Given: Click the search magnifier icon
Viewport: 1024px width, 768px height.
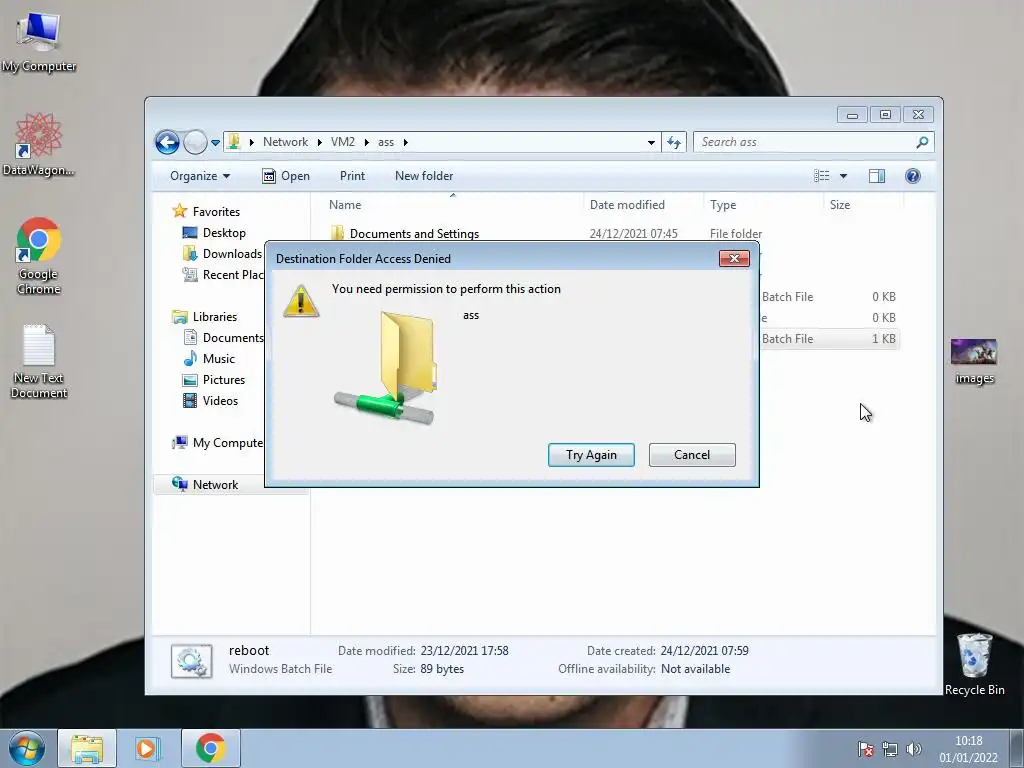Looking at the screenshot, I should [x=922, y=142].
